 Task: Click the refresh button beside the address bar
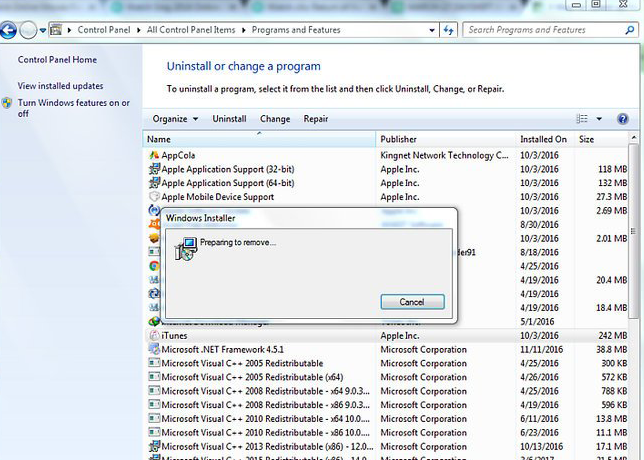[x=448, y=30]
